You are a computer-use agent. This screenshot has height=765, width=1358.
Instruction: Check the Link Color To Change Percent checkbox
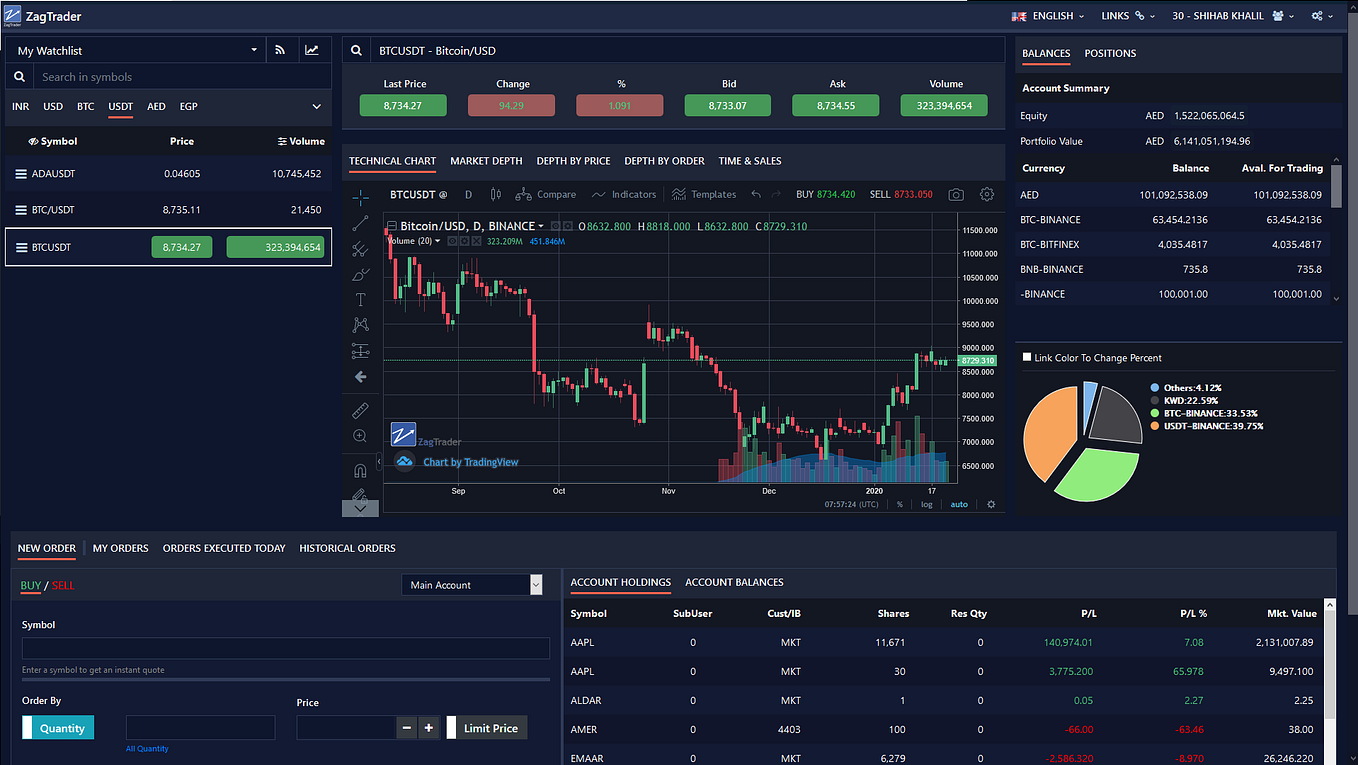point(1027,356)
